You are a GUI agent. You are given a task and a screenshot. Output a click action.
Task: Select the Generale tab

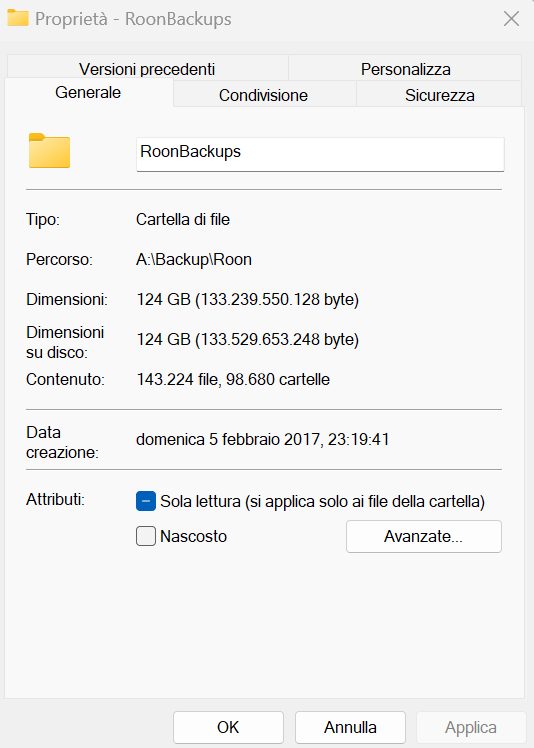tap(88, 92)
